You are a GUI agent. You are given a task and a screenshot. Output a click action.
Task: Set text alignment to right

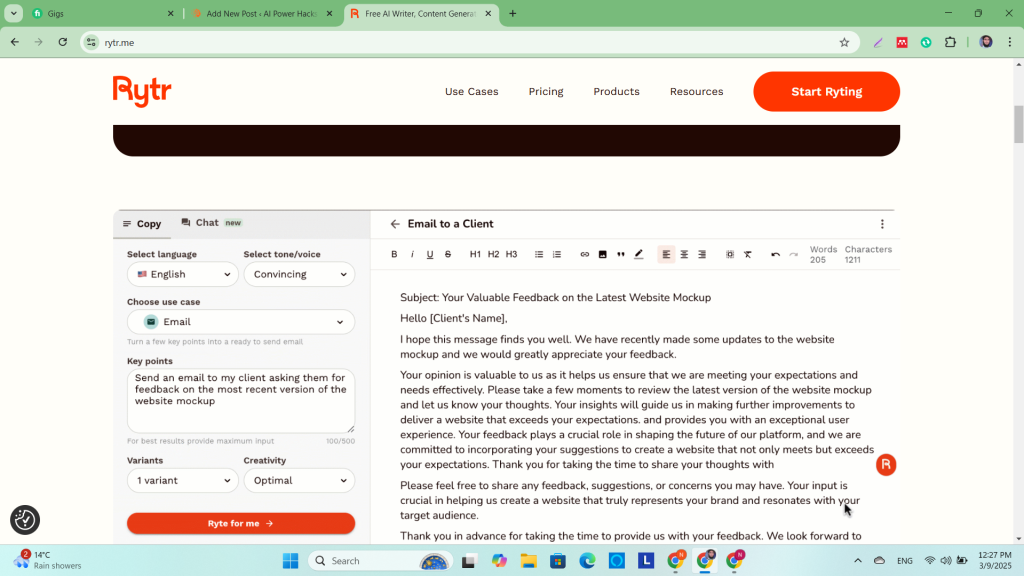click(702, 255)
